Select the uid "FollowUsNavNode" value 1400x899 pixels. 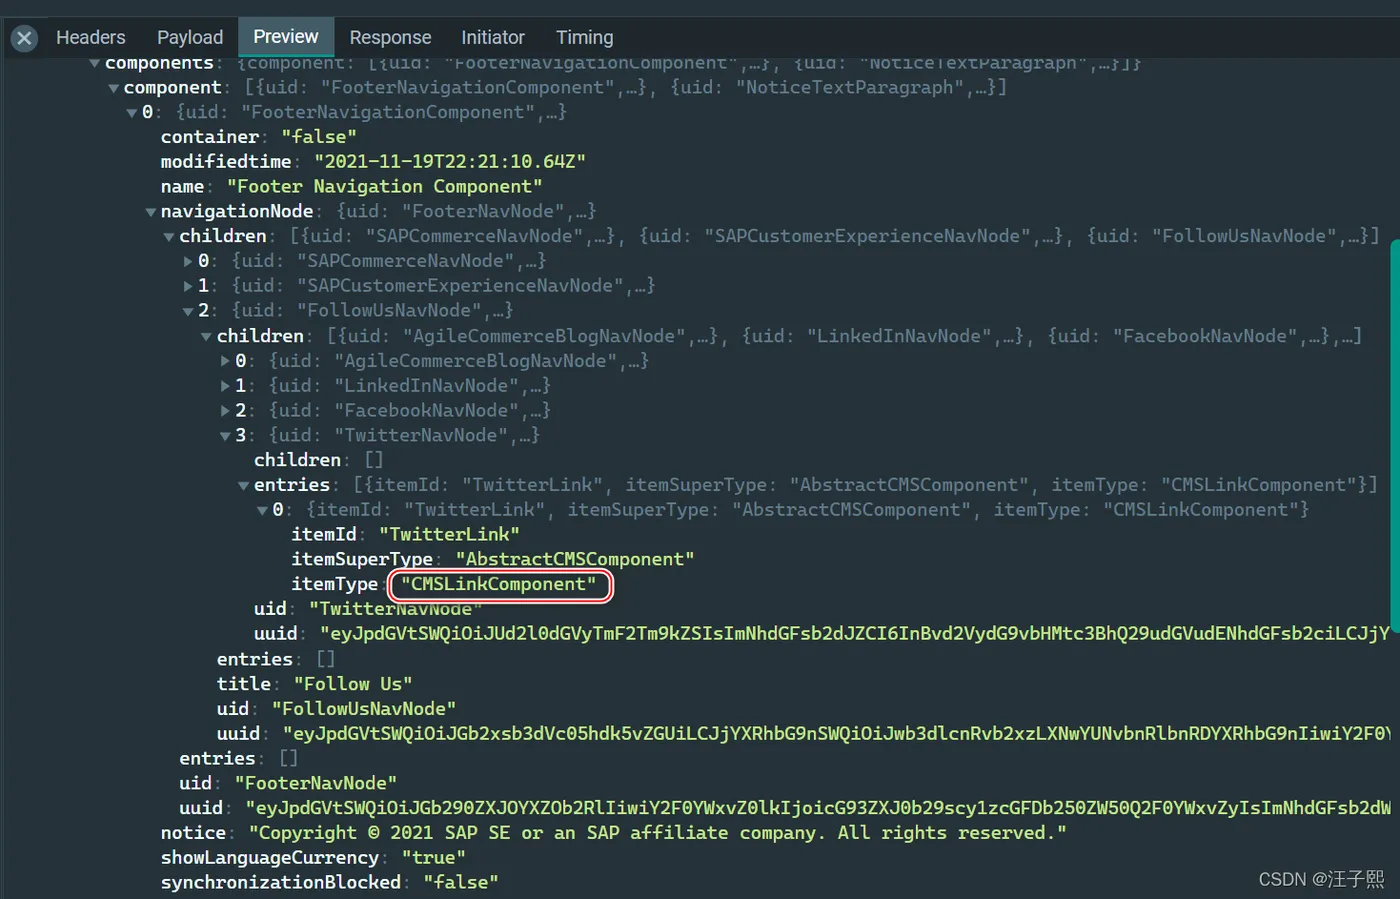click(x=364, y=709)
